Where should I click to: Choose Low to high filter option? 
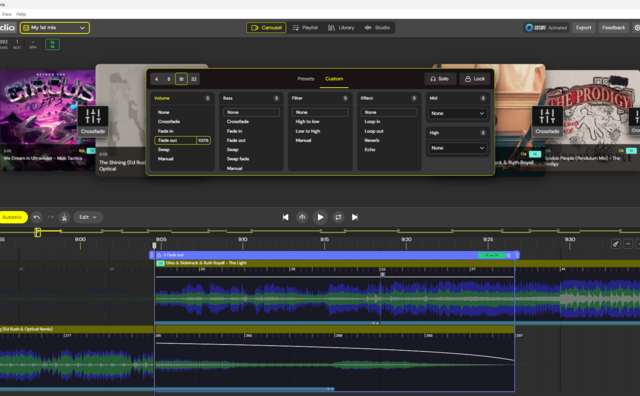pyautogui.click(x=307, y=131)
